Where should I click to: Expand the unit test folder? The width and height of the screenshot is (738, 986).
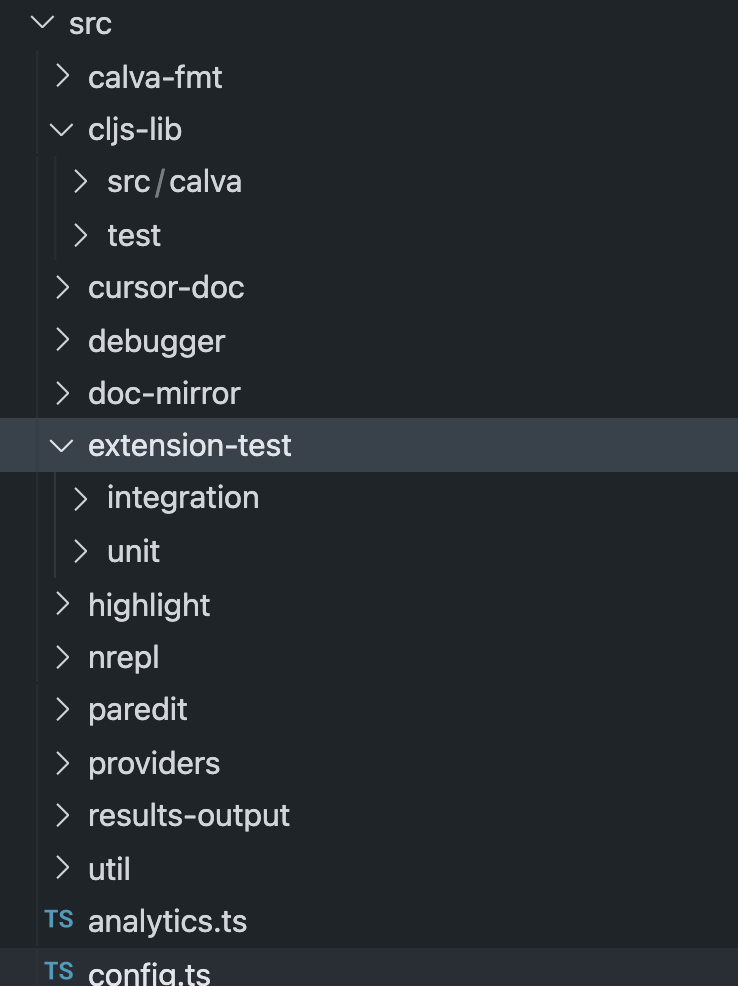(x=133, y=551)
